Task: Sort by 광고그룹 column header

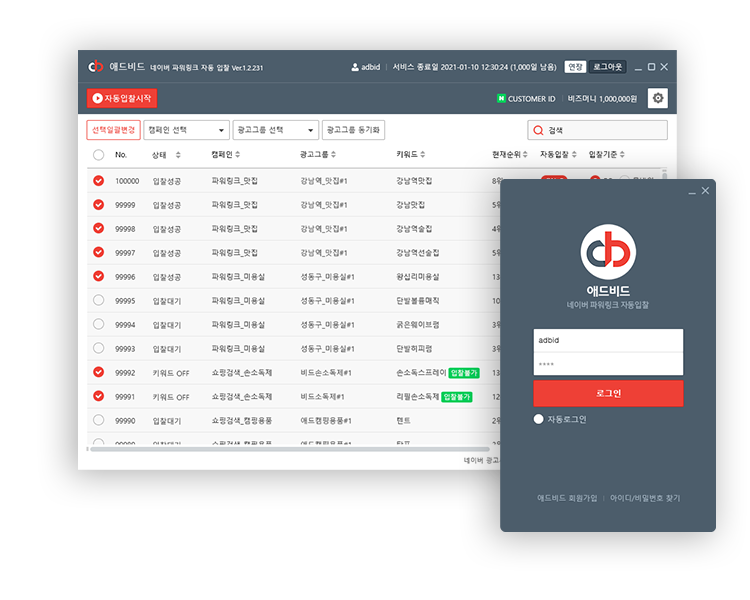Action: tap(318, 154)
